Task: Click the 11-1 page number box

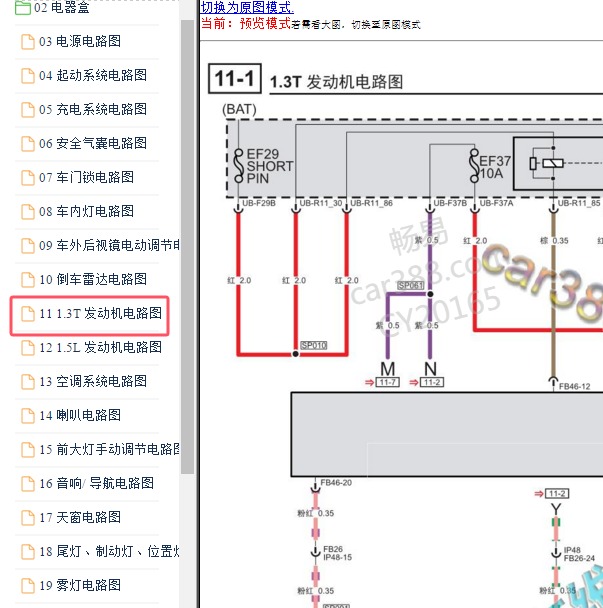Action: (x=235, y=79)
